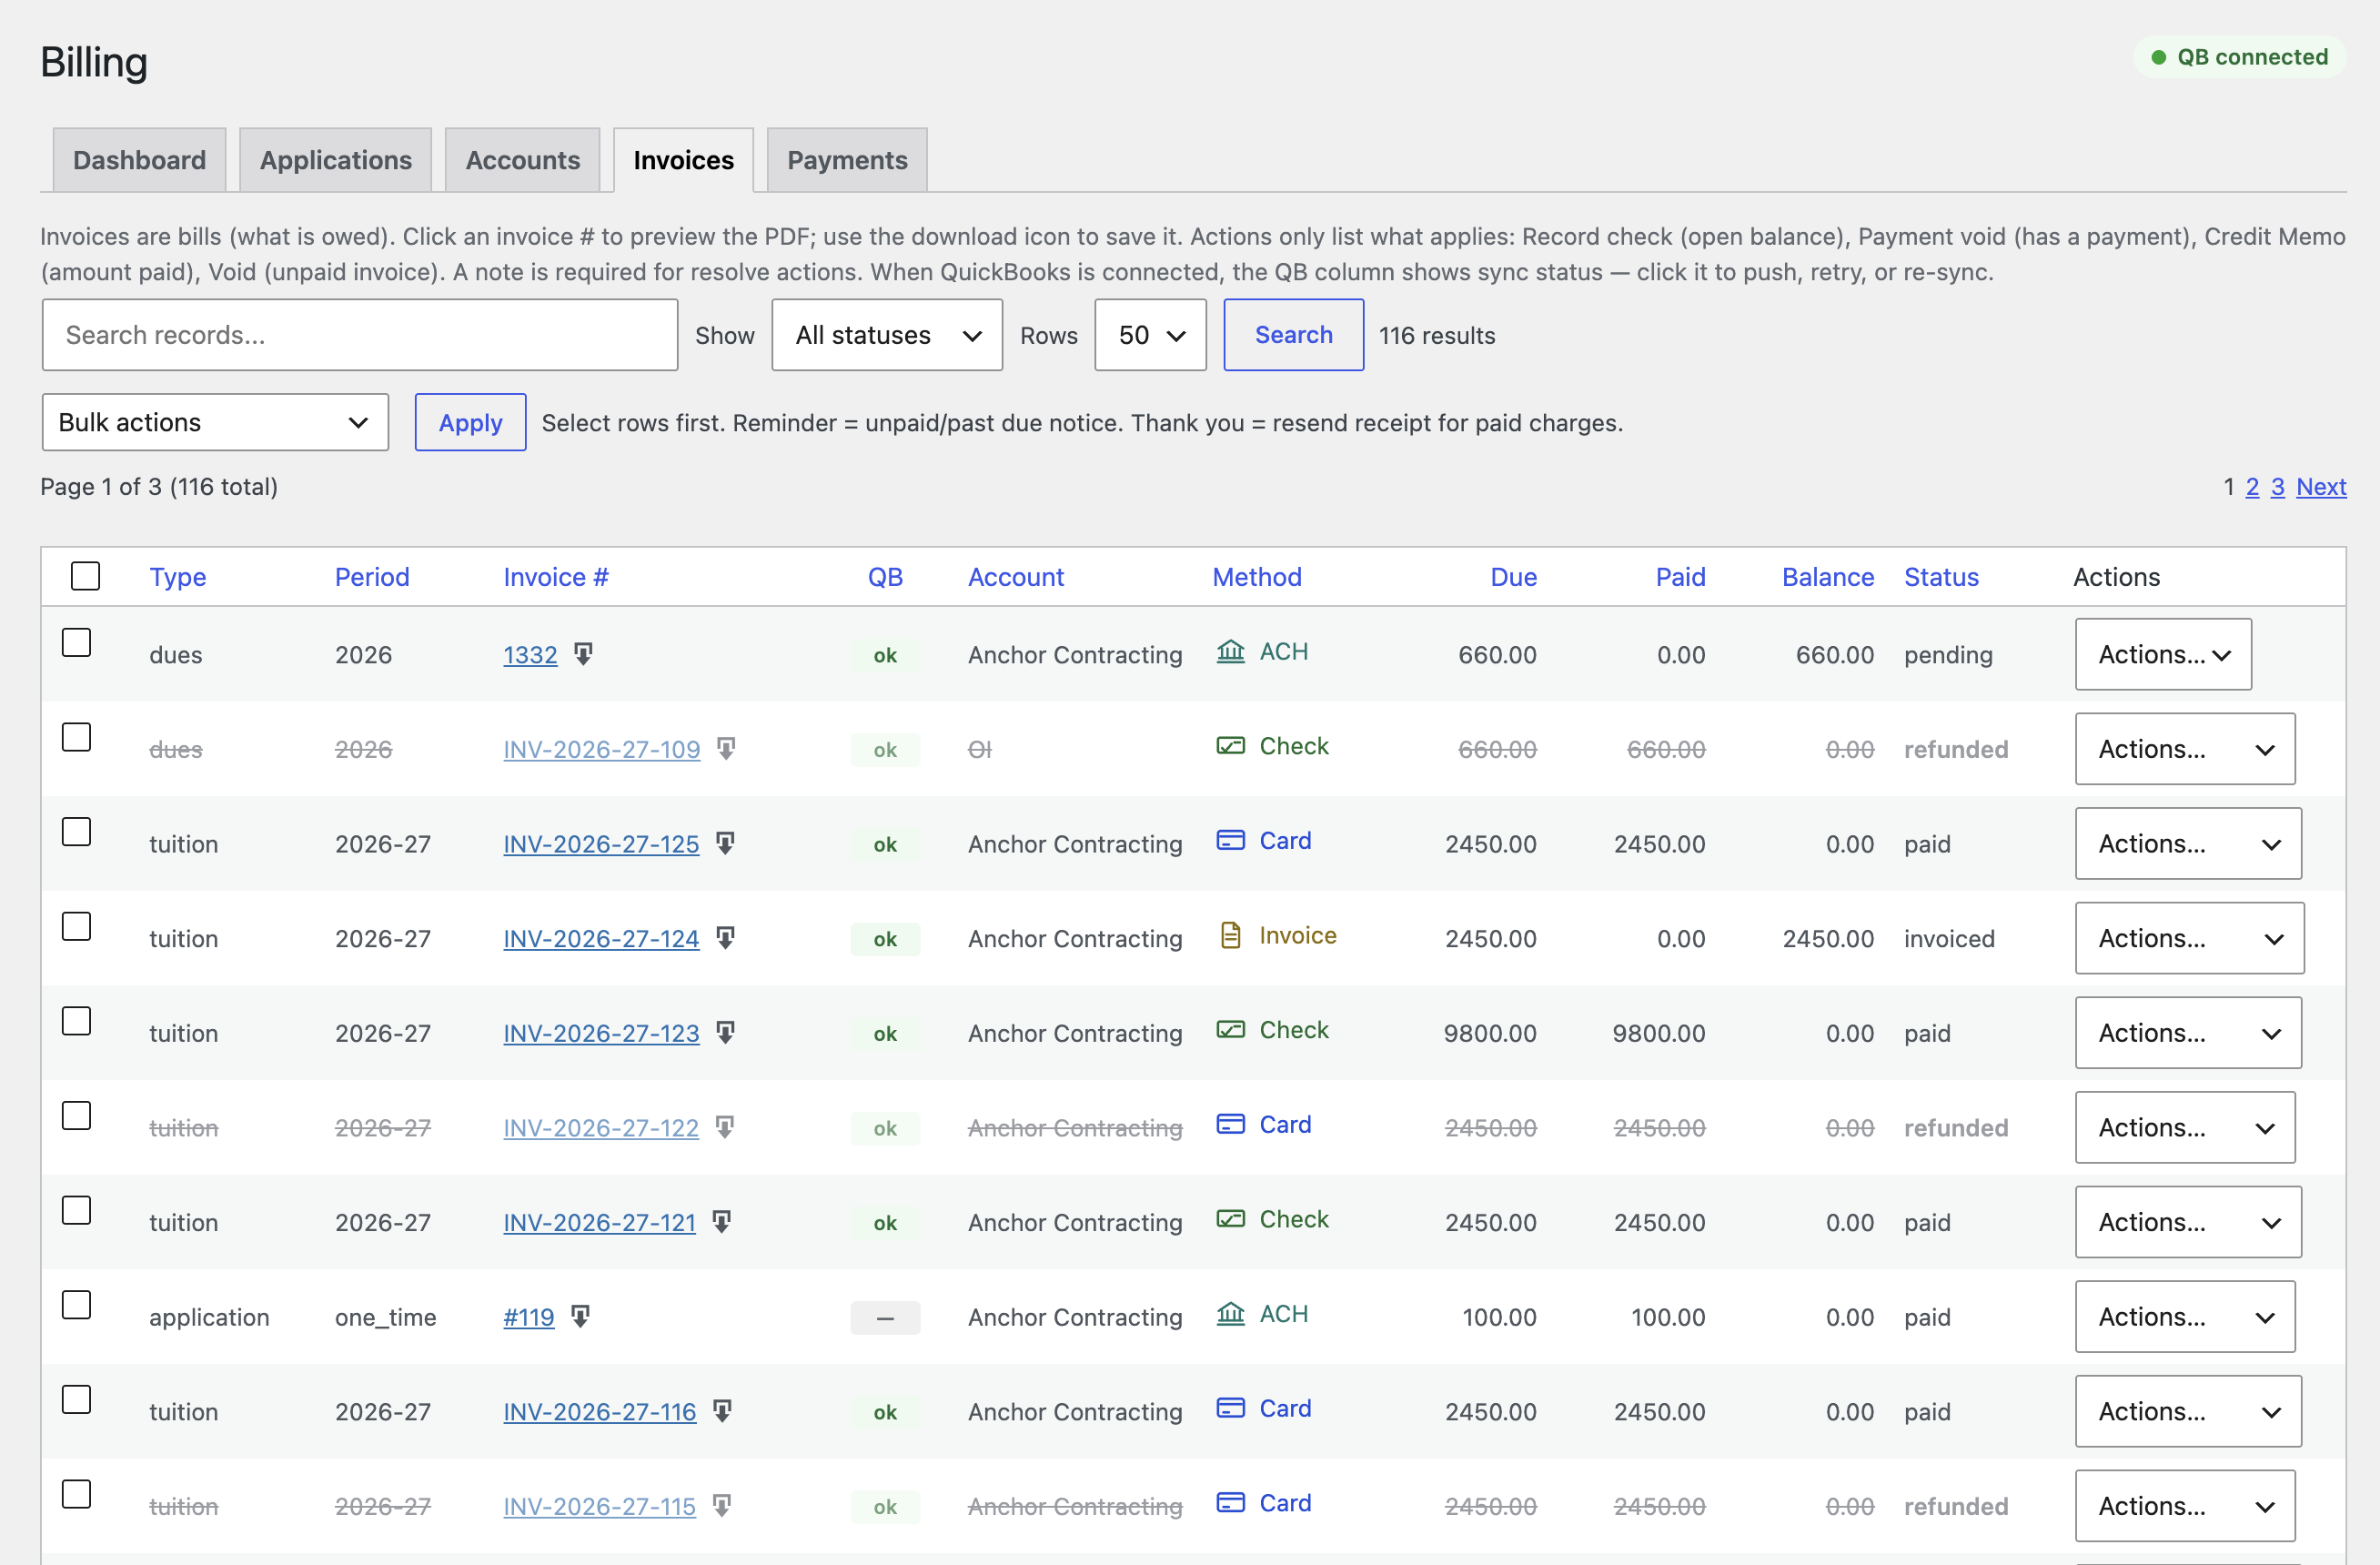Click QB ok badge for INV-2026-27-116
The image size is (2380, 1565).
(x=885, y=1411)
